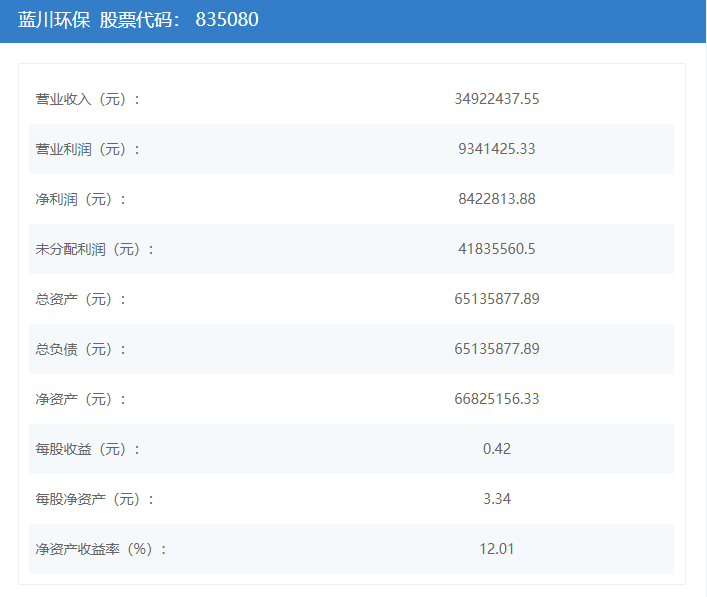Click the earnings per share value 0.42
This screenshot has height=597, width=707.
point(496,449)
